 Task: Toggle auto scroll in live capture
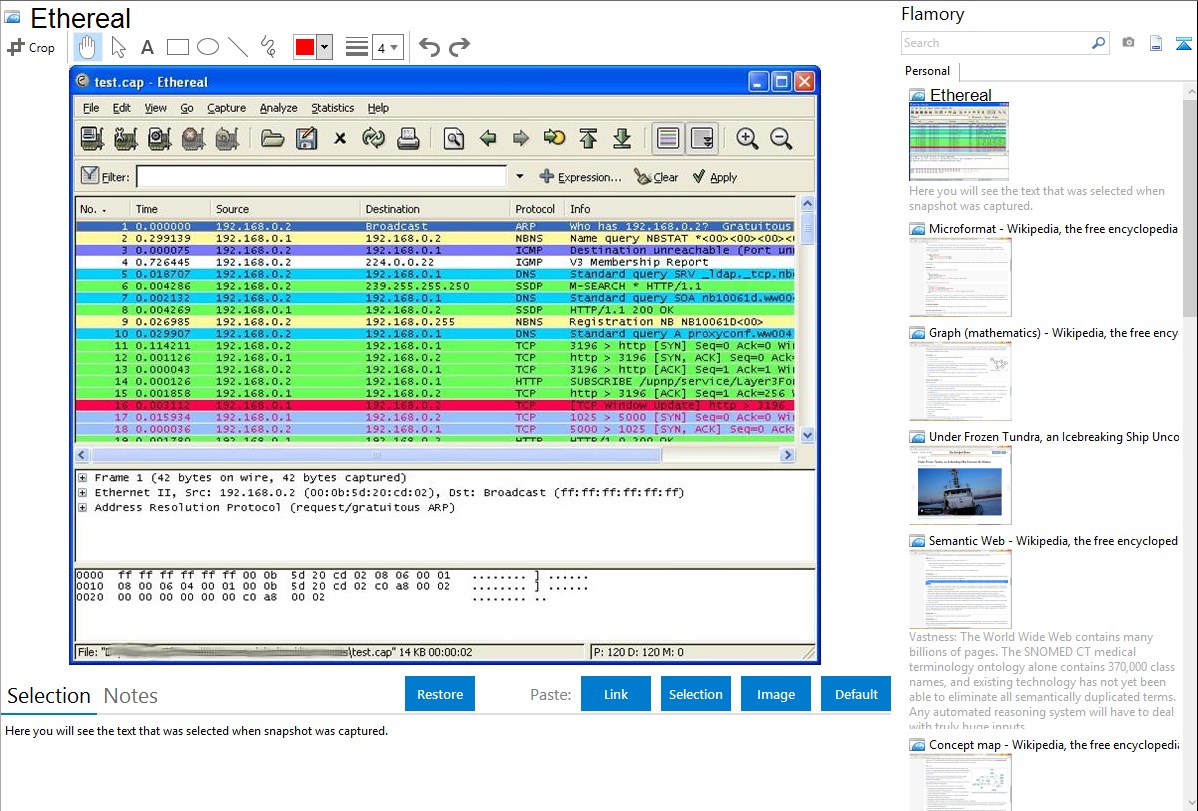pos(701,138)
